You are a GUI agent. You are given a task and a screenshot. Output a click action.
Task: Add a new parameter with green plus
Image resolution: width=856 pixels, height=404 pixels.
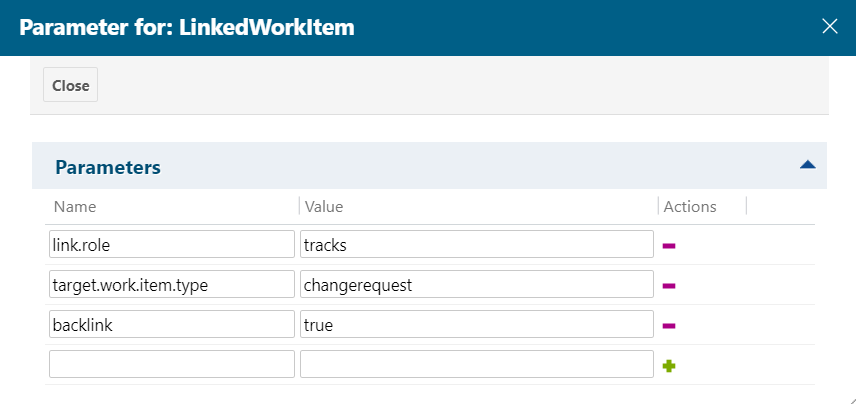pyautogui.click(x=669, y=366)
